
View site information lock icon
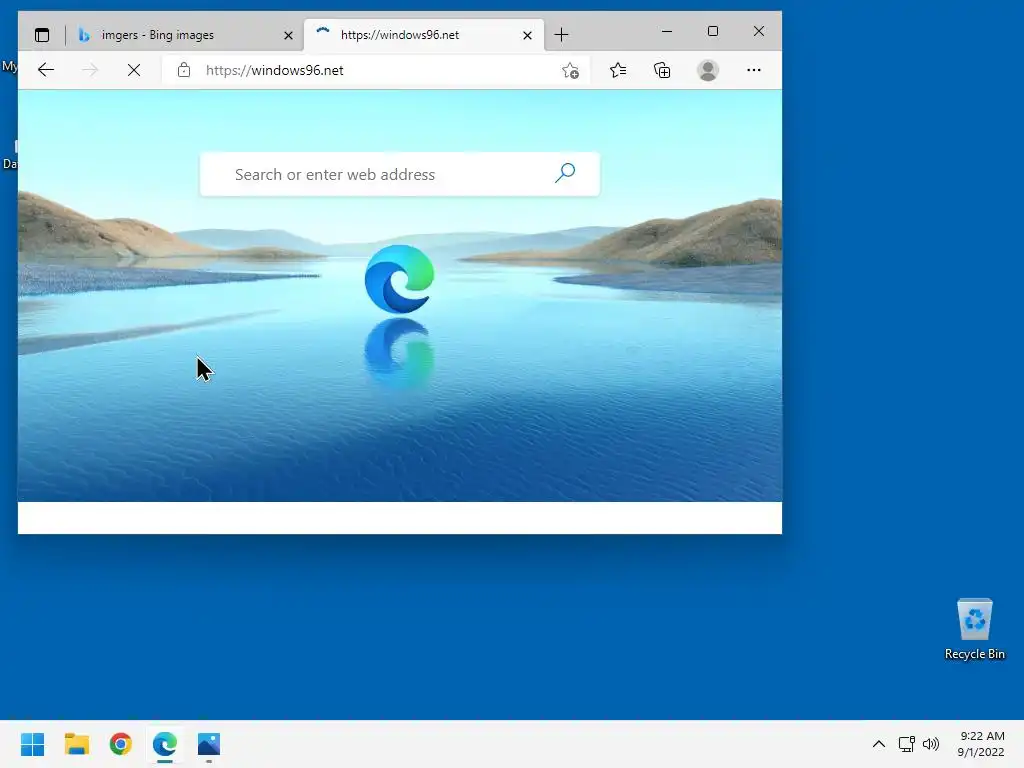pos(184,70)
